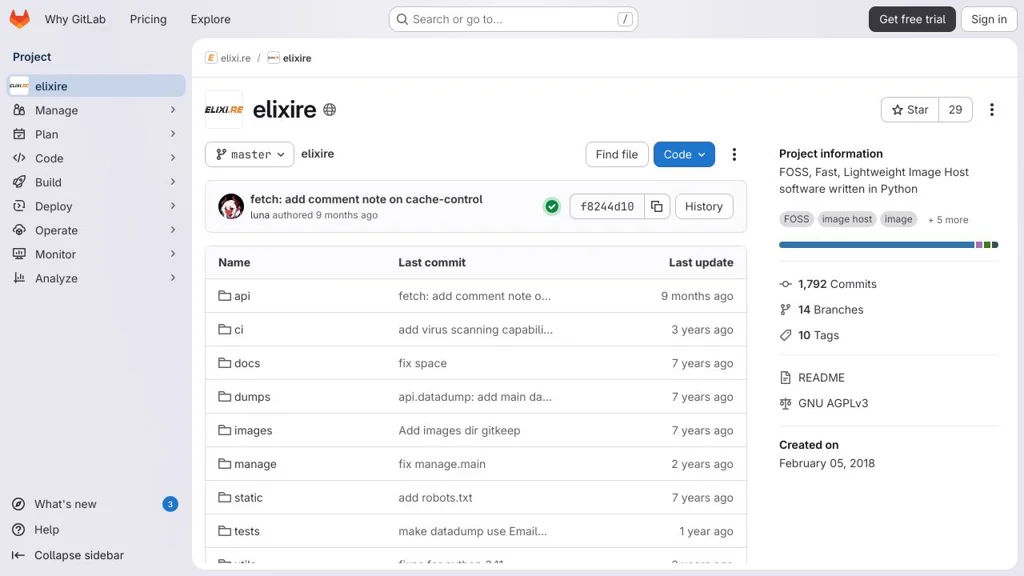The image size is (1024, 576).
Task: Expand the Build section chevron
Action: [173, 182]
